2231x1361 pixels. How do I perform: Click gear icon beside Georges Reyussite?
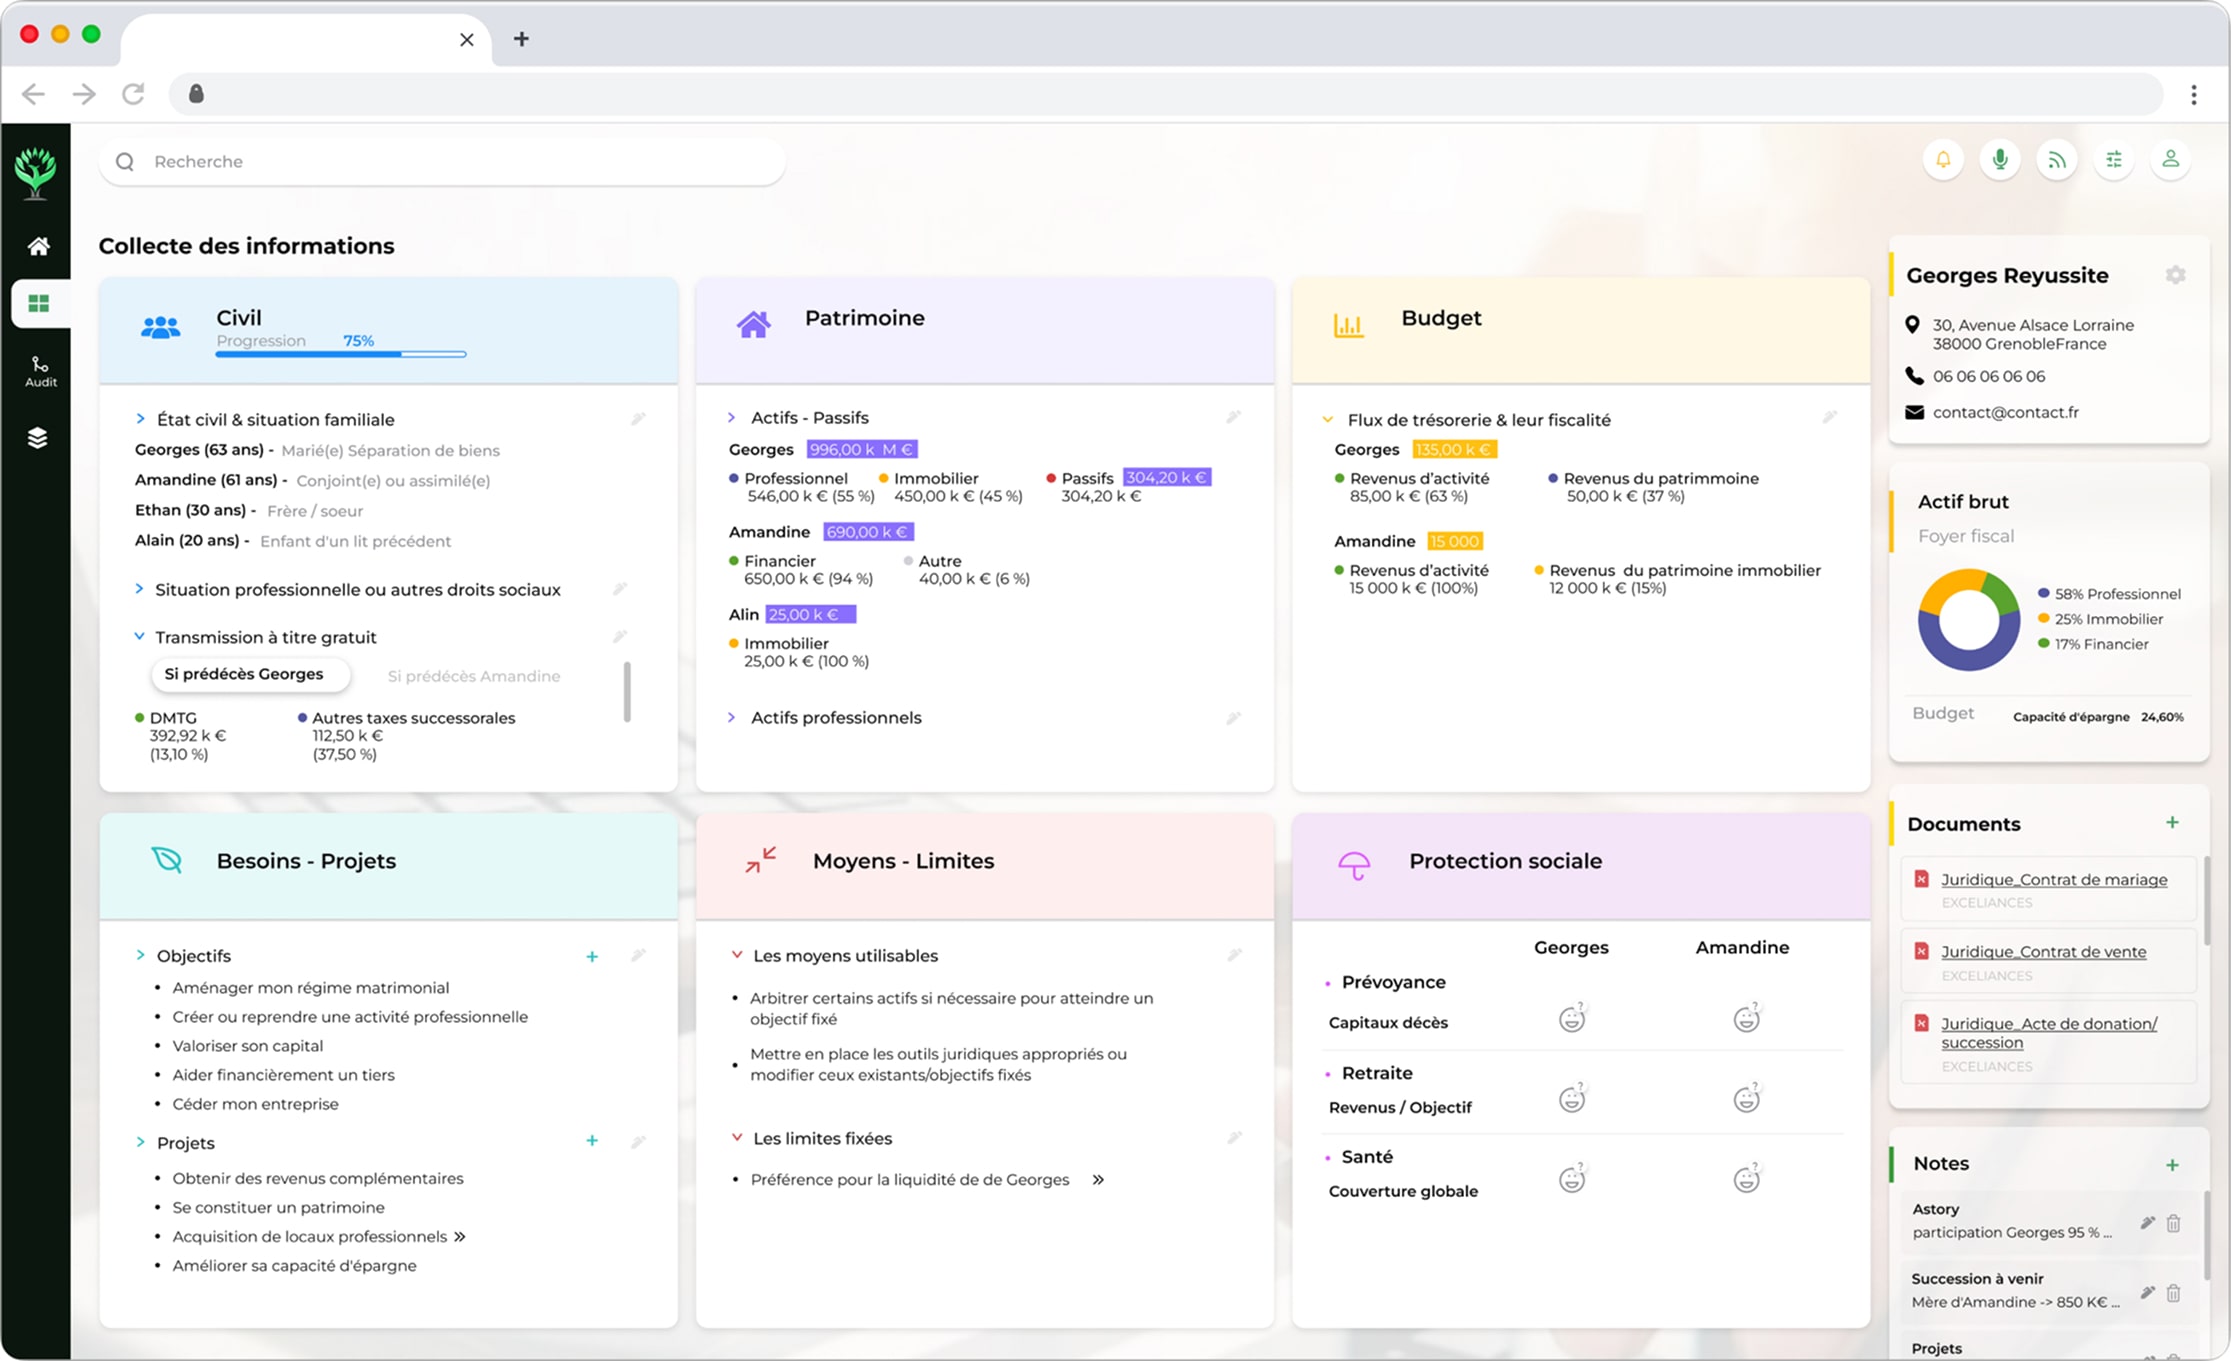[2176, 275]
